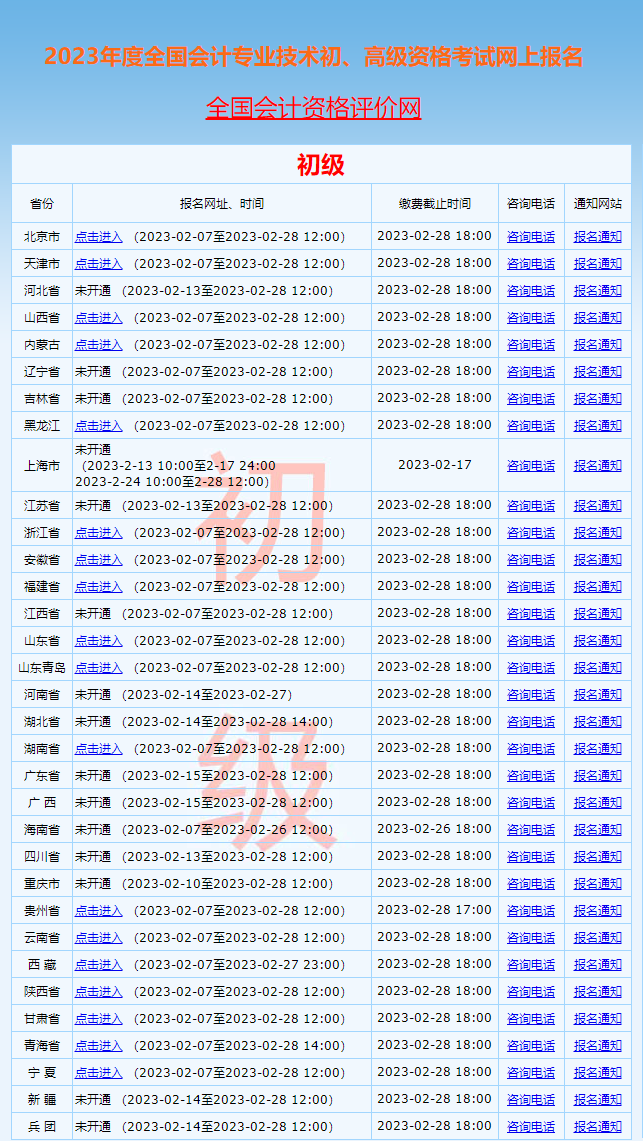Click 报名通知 for 四川省
Viewport: 643px width, 1141px height.
(597, 857)
